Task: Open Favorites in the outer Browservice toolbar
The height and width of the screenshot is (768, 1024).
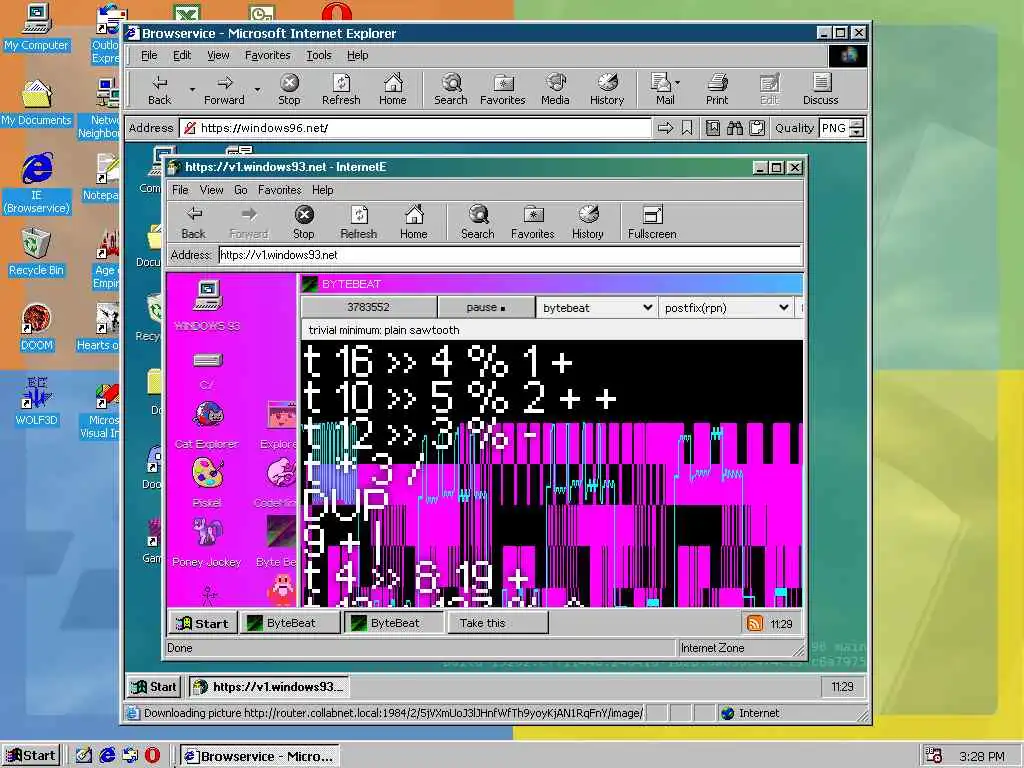Action: (502, 89)
